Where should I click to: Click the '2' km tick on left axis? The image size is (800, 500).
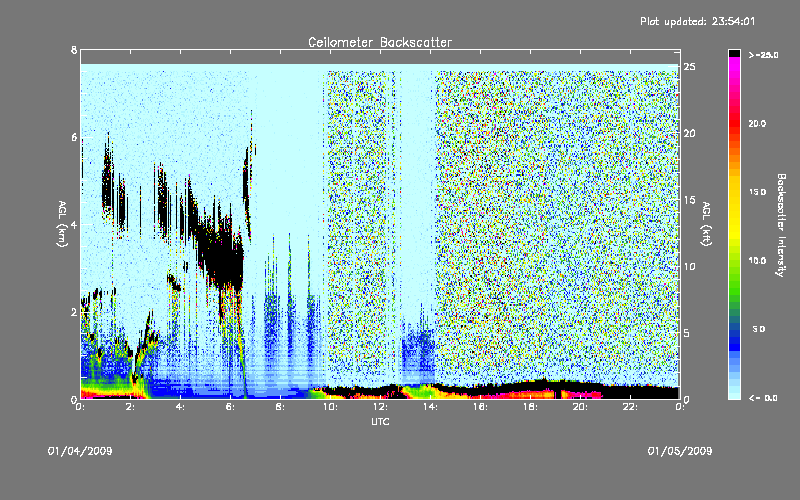[x=74, y=312]
